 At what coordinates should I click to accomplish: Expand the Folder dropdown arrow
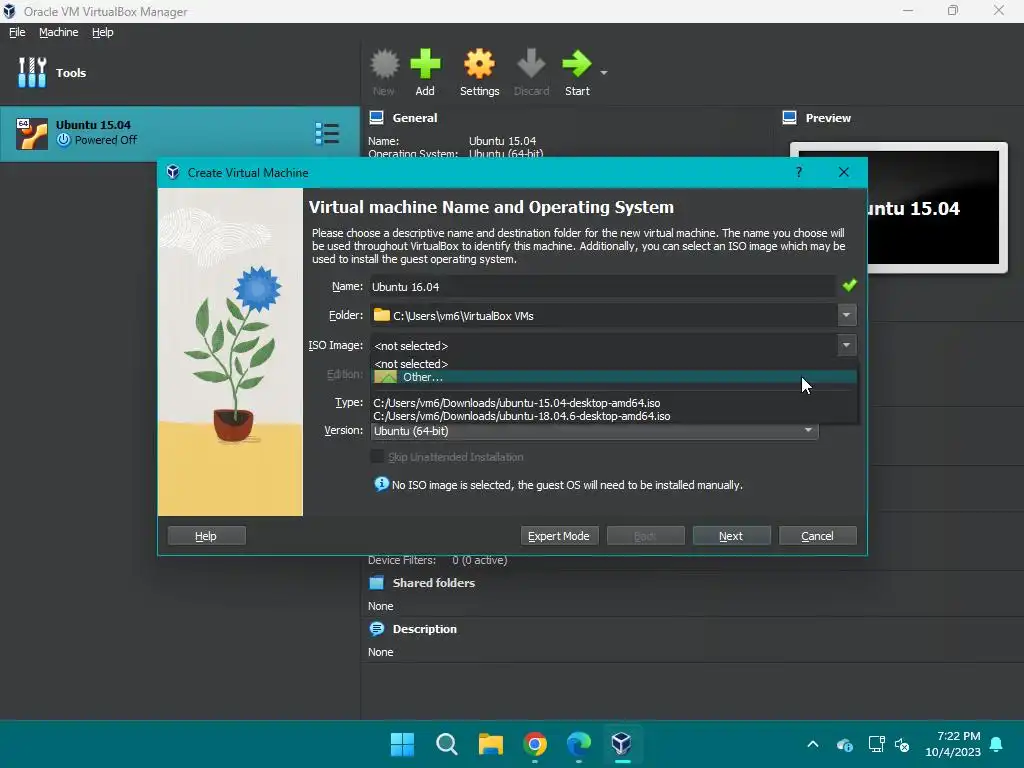[x=846, y=315]
